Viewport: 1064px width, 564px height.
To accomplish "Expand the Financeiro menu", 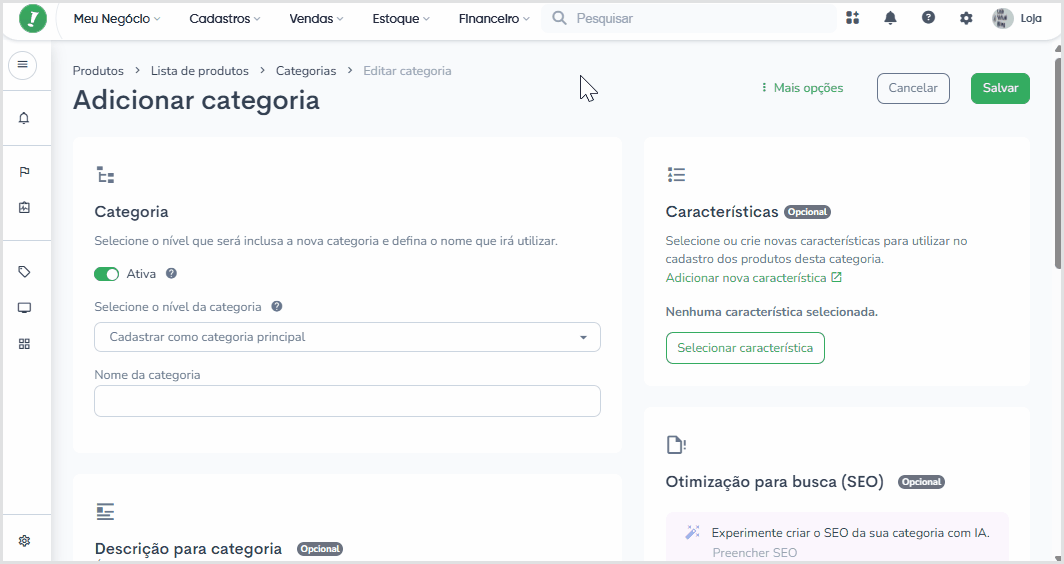I will (x=494, y=19).
